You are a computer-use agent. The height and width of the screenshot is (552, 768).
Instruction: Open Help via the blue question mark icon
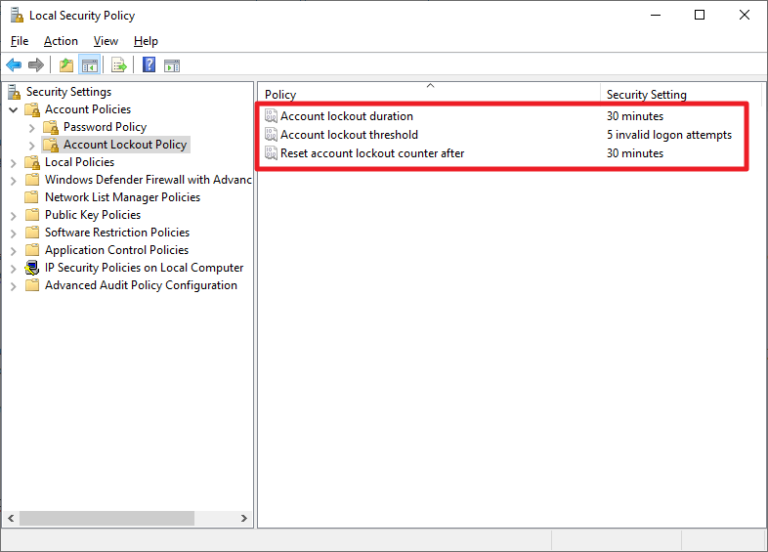149,65
